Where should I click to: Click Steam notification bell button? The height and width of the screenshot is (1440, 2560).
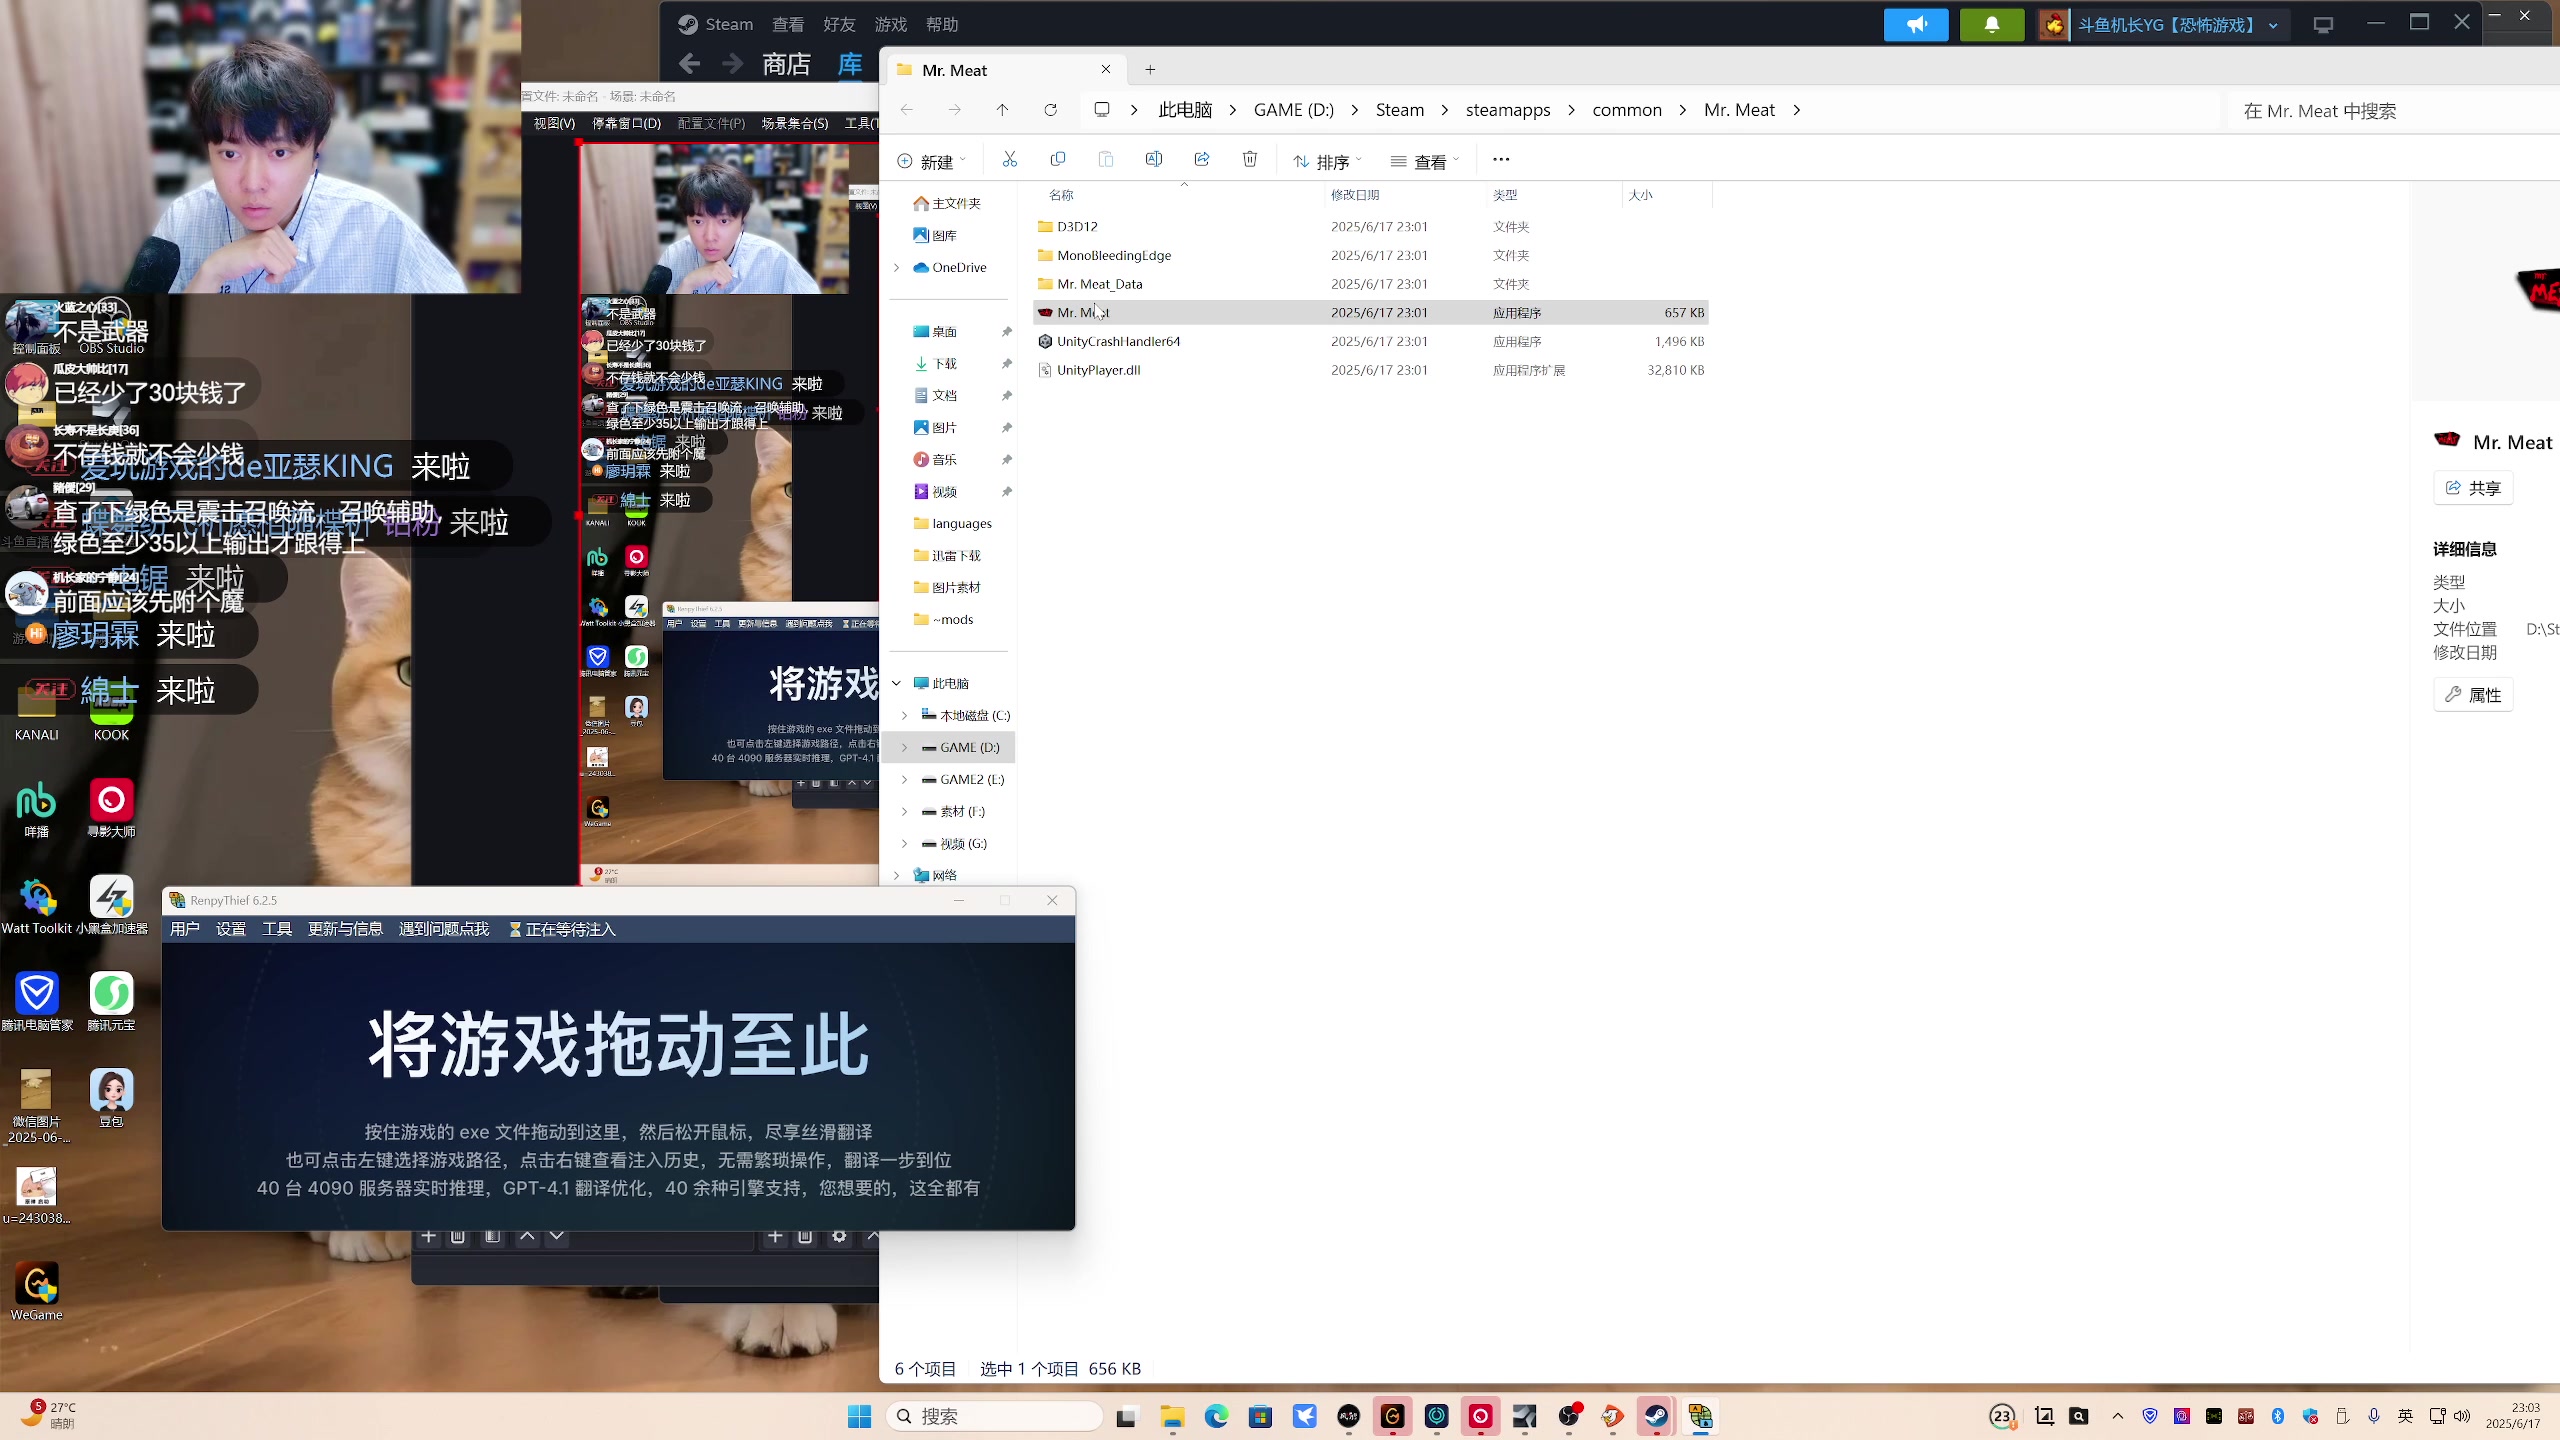coord(1992,25)
